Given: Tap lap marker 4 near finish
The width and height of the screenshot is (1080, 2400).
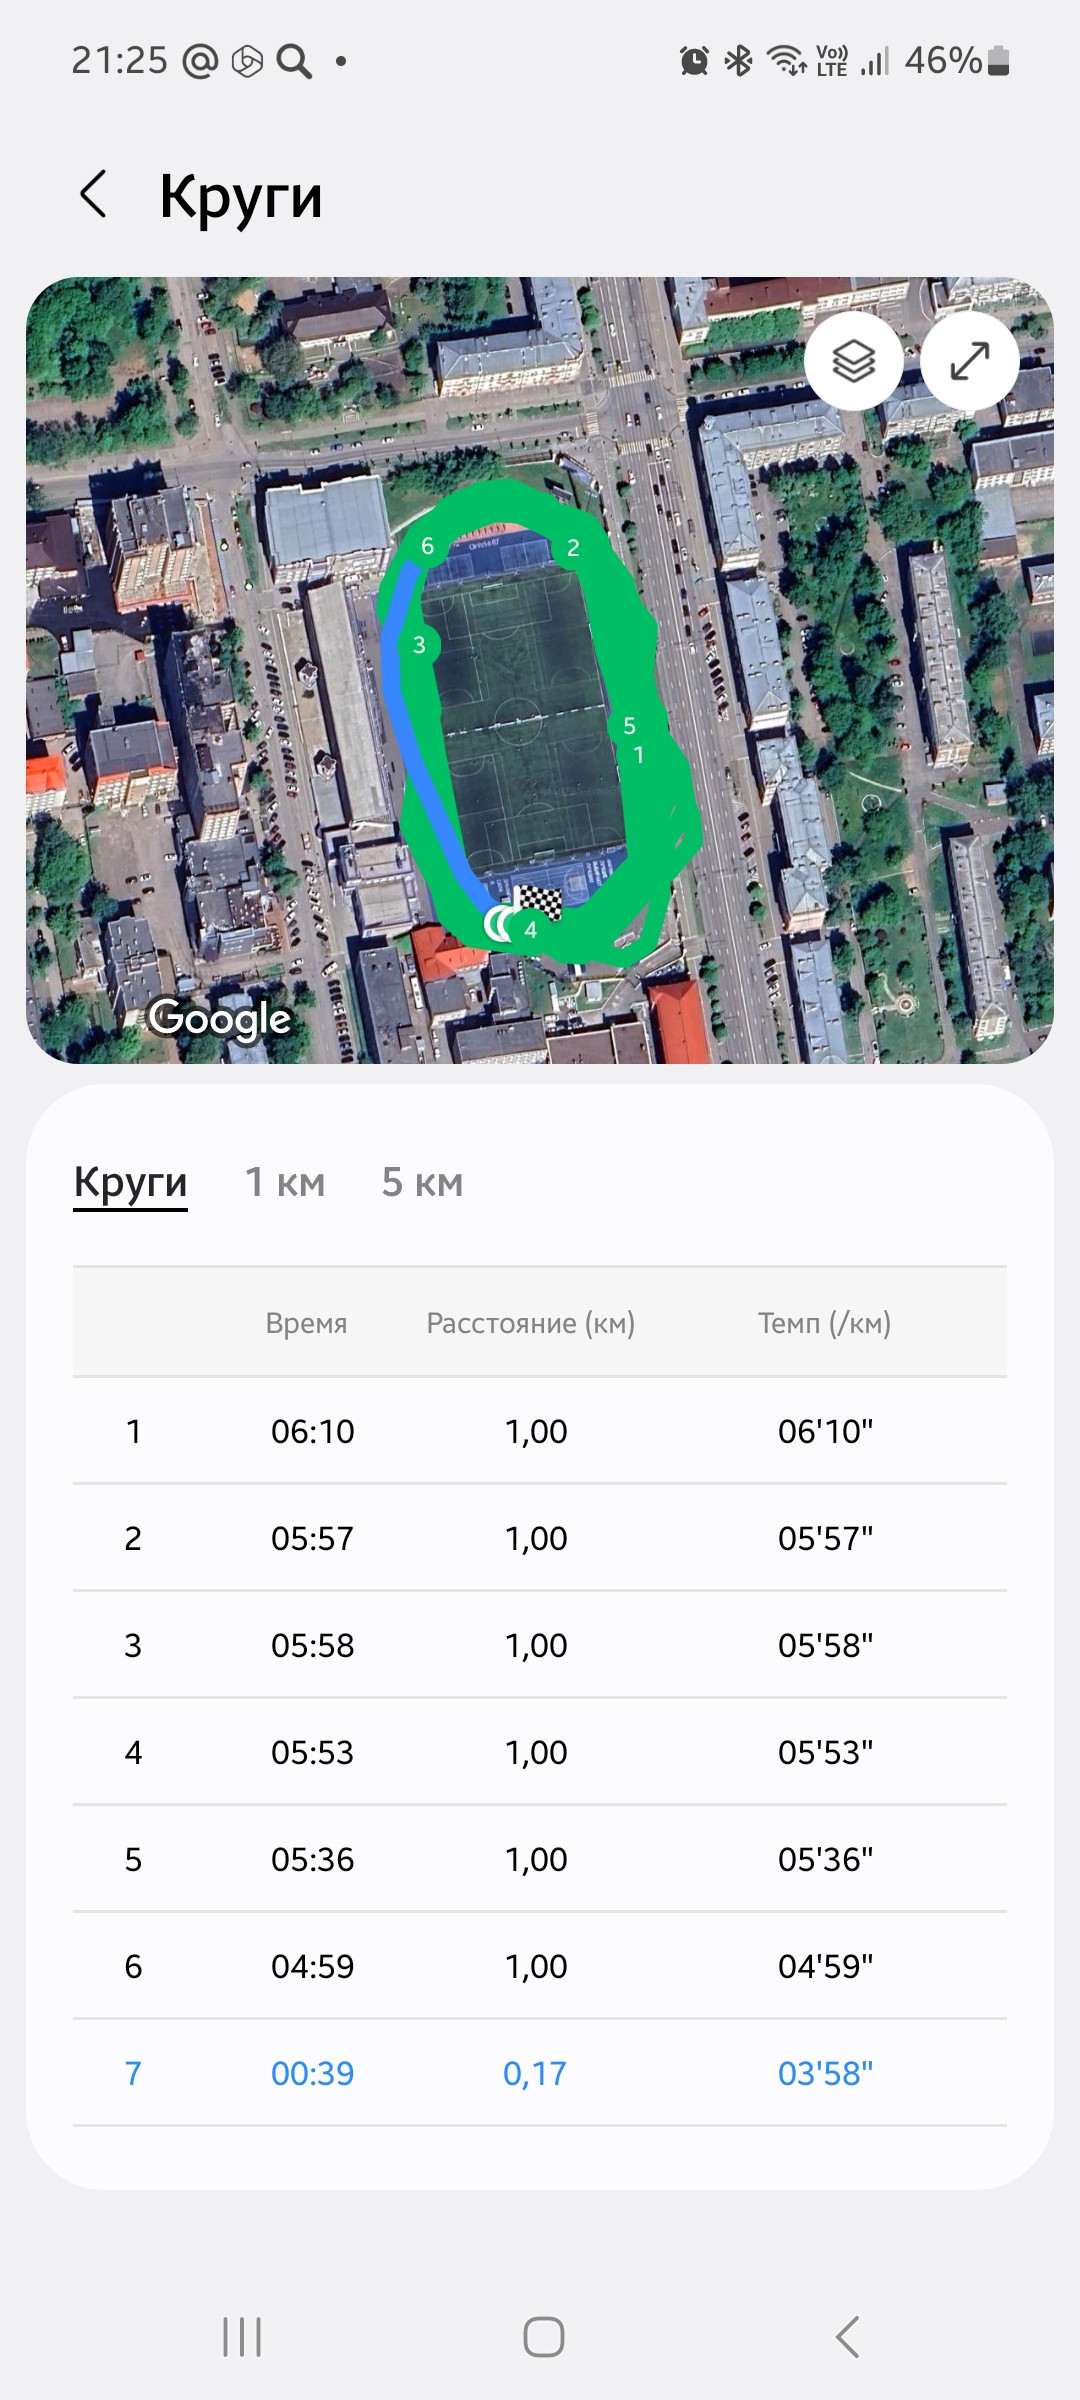Looking at the screenshot, I should coord(531,930).
